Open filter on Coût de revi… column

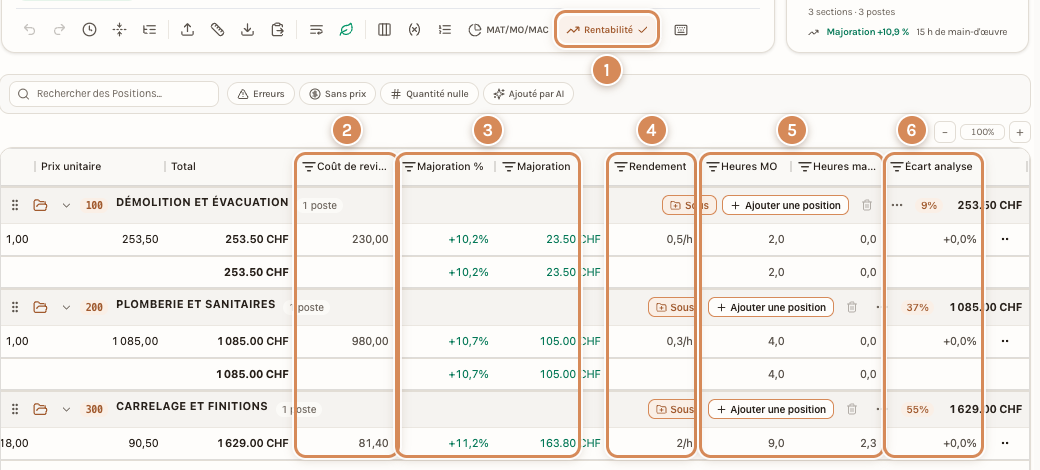(x=308, y=166)
